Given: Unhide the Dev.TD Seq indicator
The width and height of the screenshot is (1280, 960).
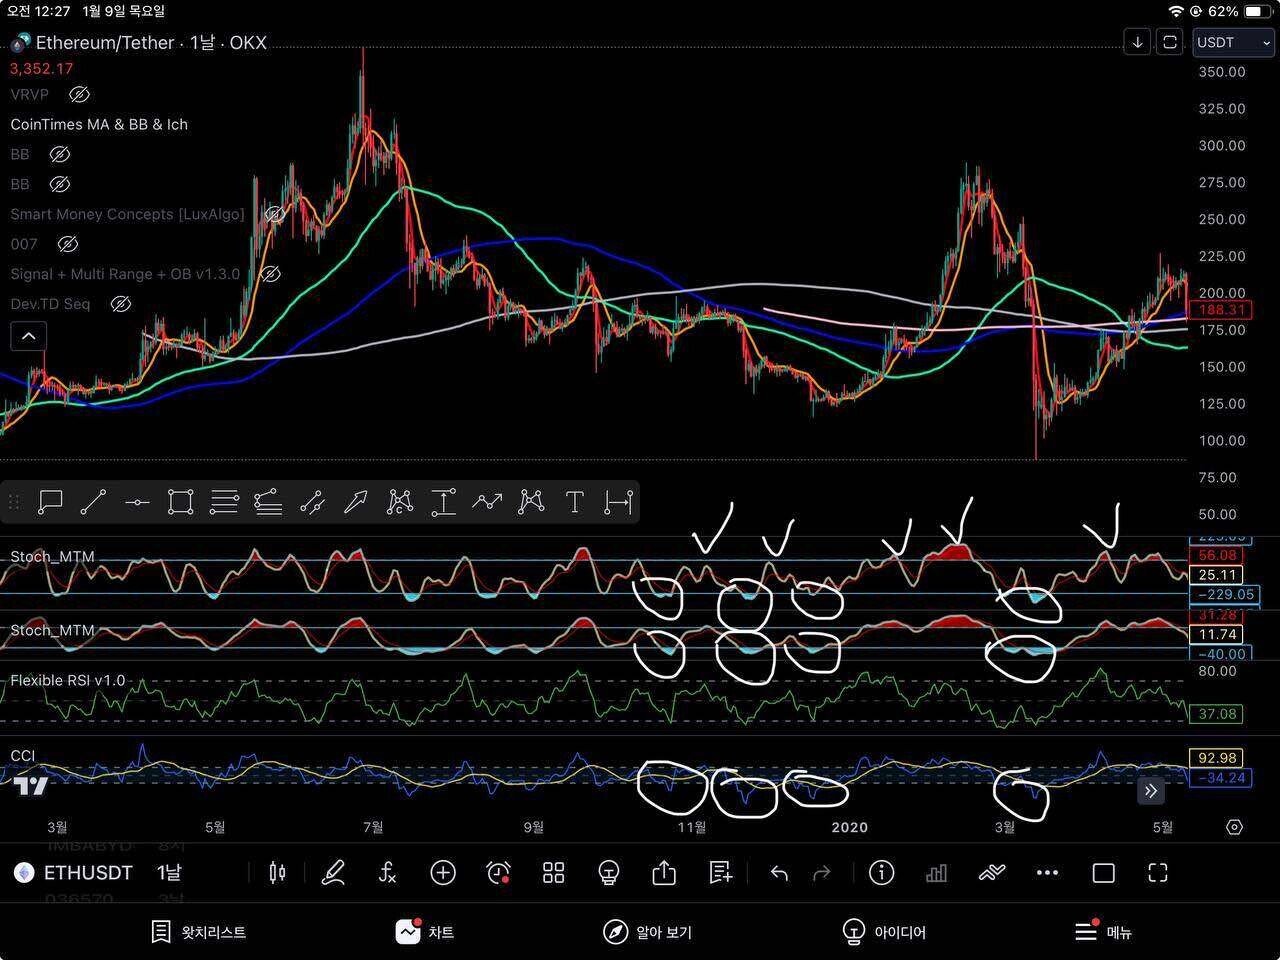Looking at the screenshot, I should pos(120,304).
